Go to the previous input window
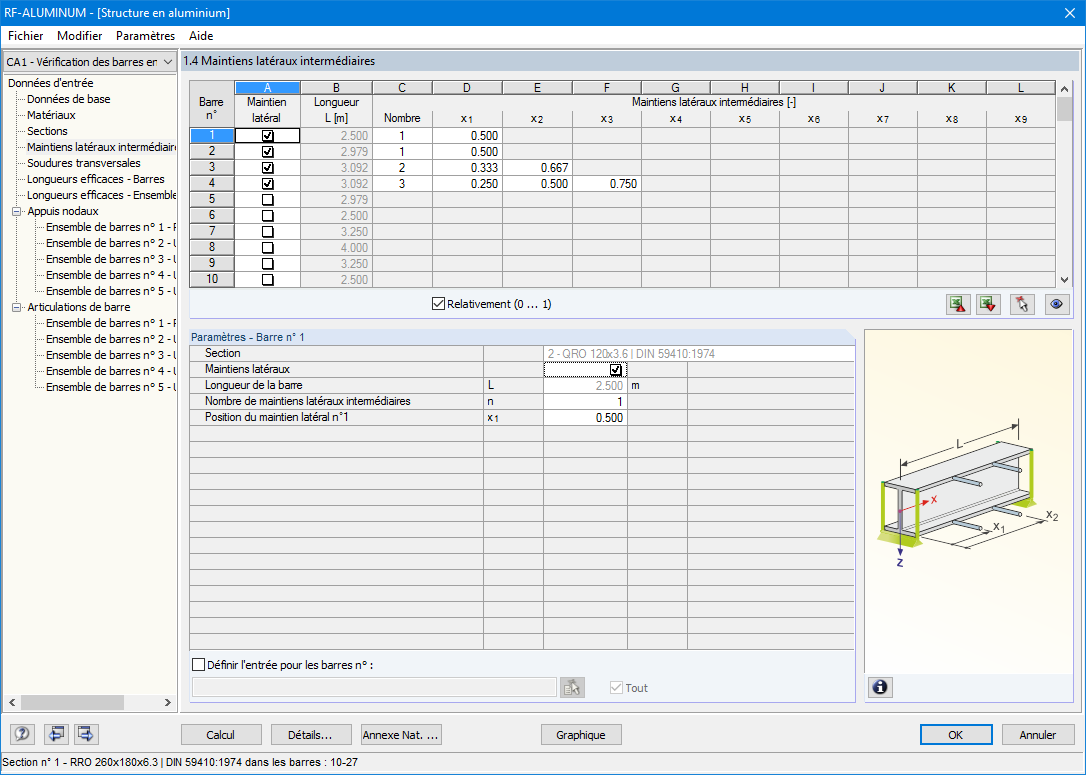This screenshot has height=775, width=1086. point(56,734)
